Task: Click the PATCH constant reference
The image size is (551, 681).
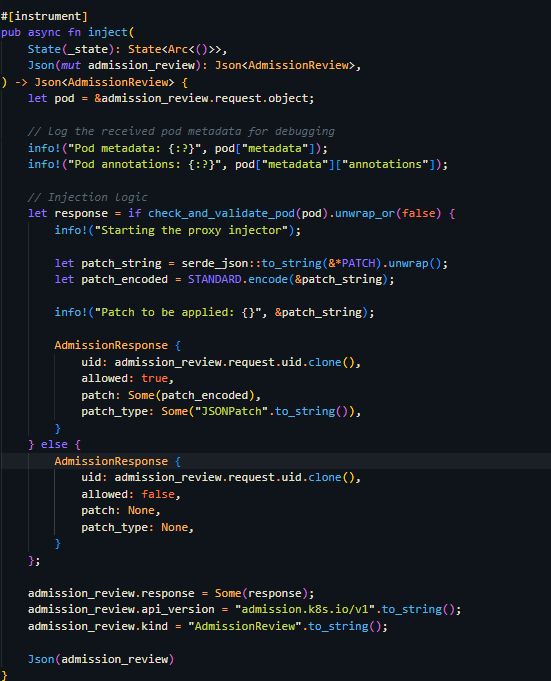Action: coord(358,263)
